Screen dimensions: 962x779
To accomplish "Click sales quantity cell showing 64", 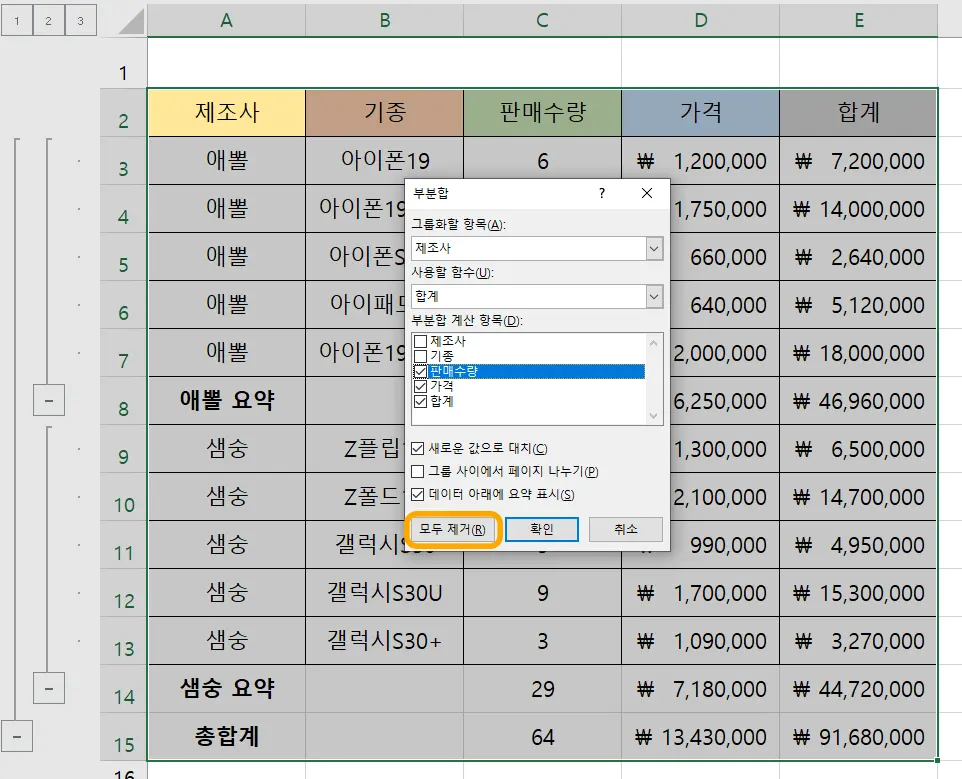I will tap(542, 737).
